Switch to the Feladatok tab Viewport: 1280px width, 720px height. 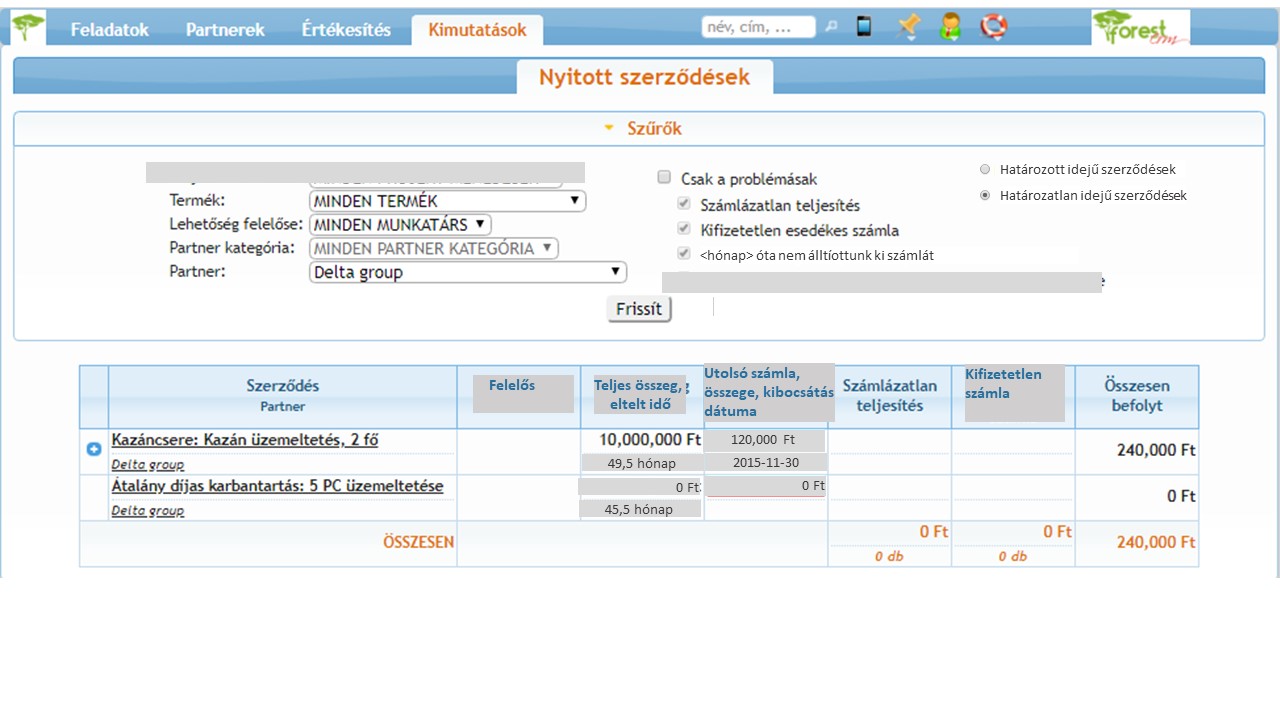pyautogui.click(x=109, y=30)
